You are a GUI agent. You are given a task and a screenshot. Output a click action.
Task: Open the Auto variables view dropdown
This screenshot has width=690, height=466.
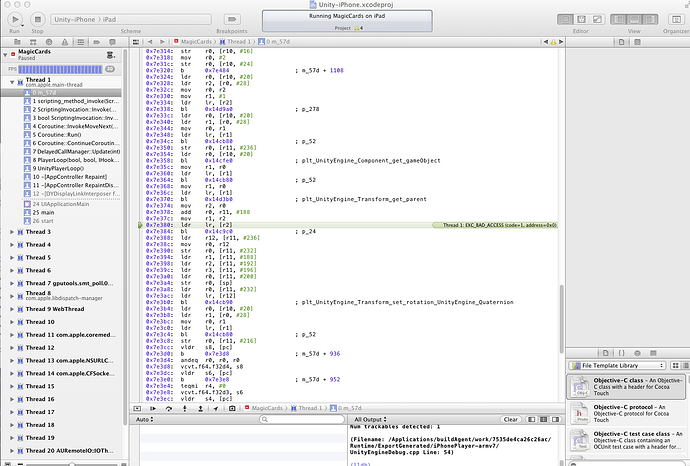click(x=144, y=419)
